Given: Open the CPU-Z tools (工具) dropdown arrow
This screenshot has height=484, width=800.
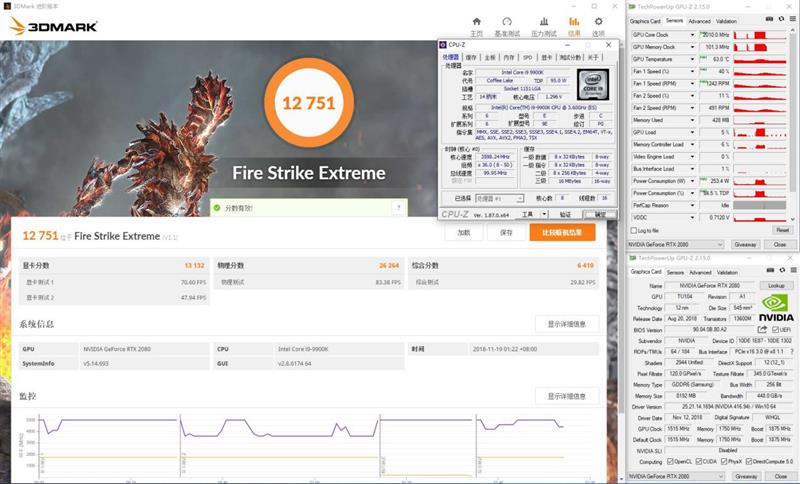Looking at the screenshot, I should click(544, 214).
